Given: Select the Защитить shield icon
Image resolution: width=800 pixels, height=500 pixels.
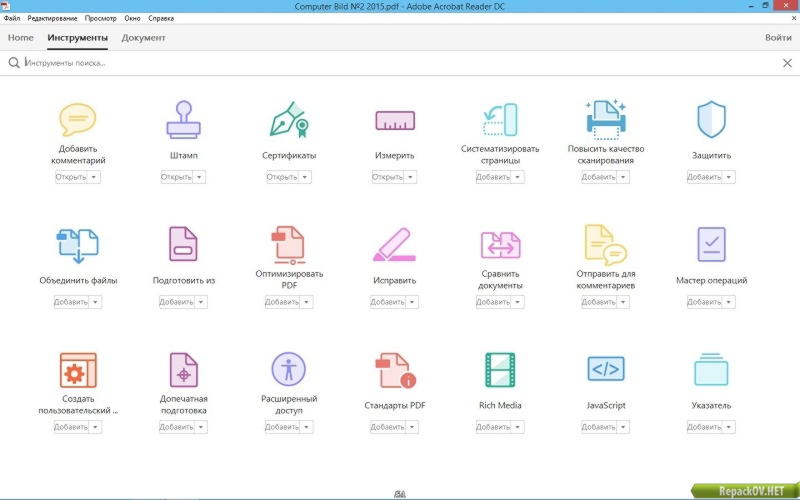Looking at the screenshot, I should tap(711, 119).
